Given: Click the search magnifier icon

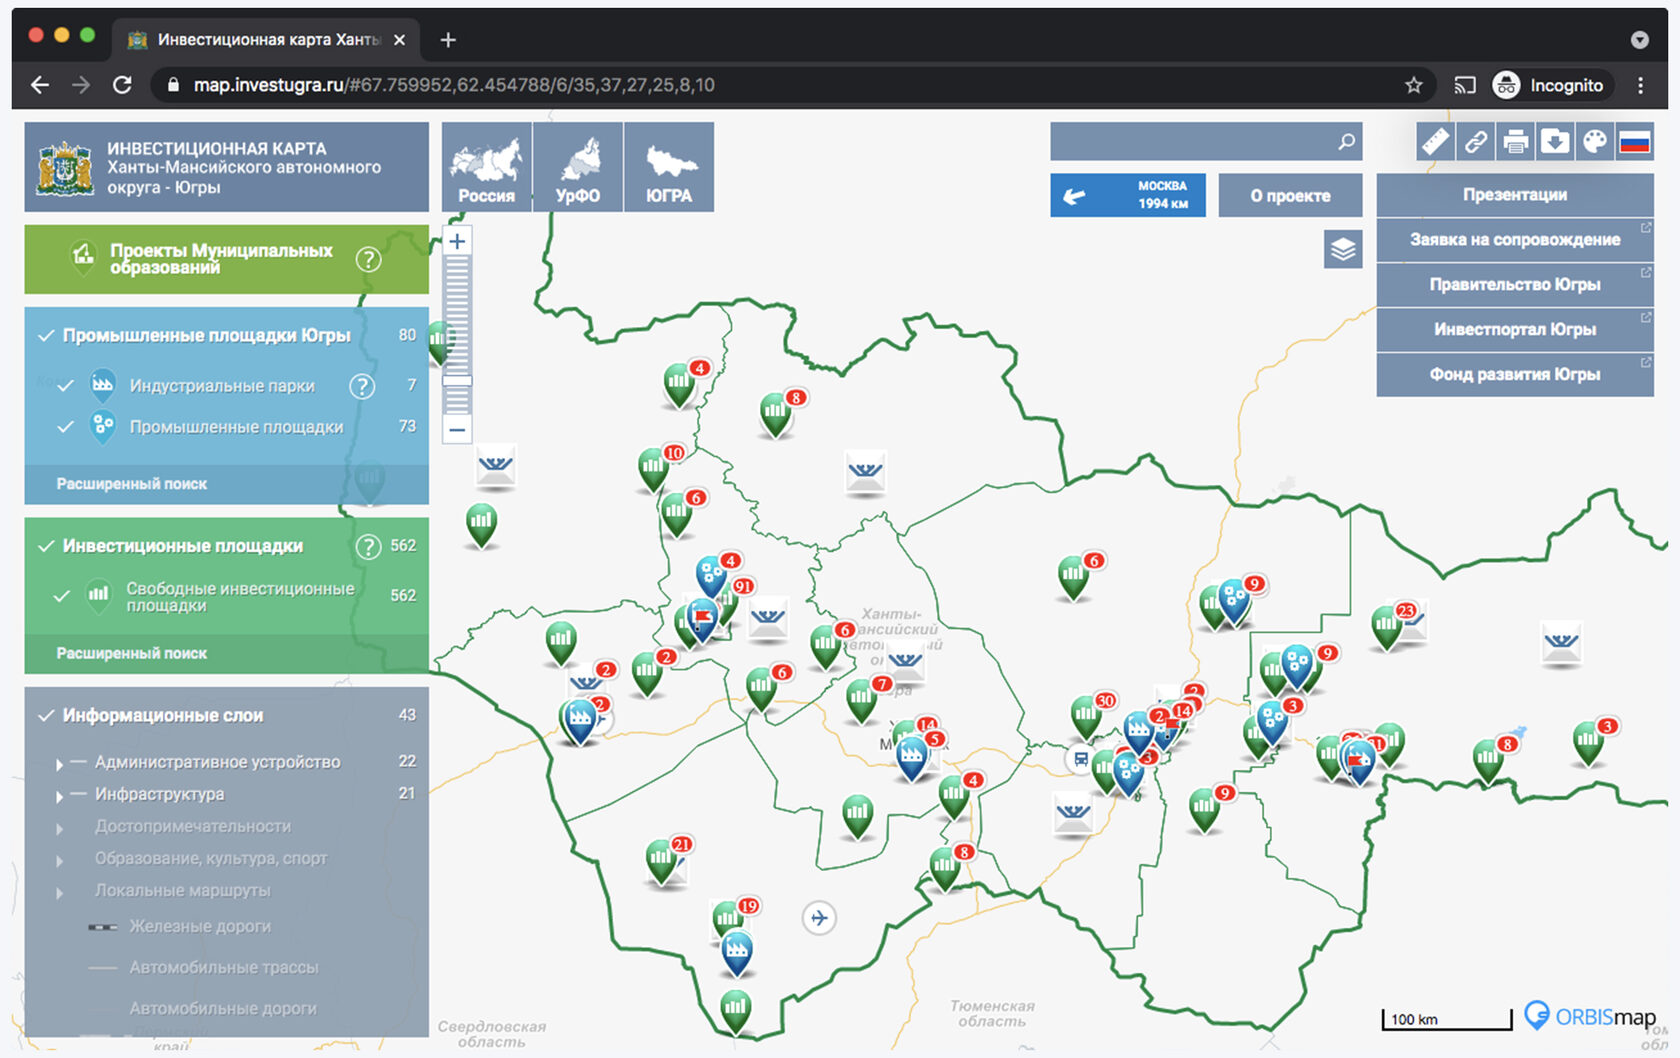Looking at the screenshot, I should pos(1347,141).
